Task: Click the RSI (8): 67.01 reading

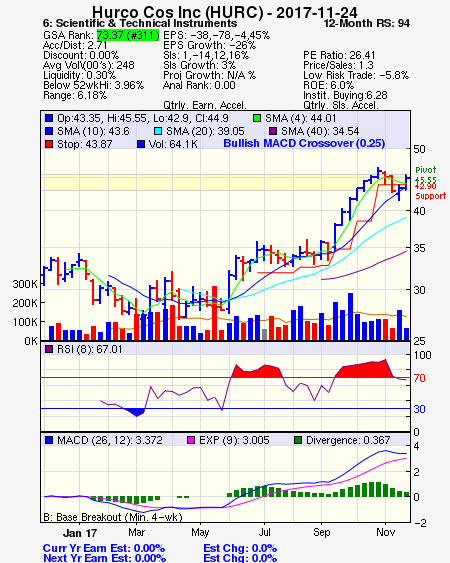Action: 90,349
